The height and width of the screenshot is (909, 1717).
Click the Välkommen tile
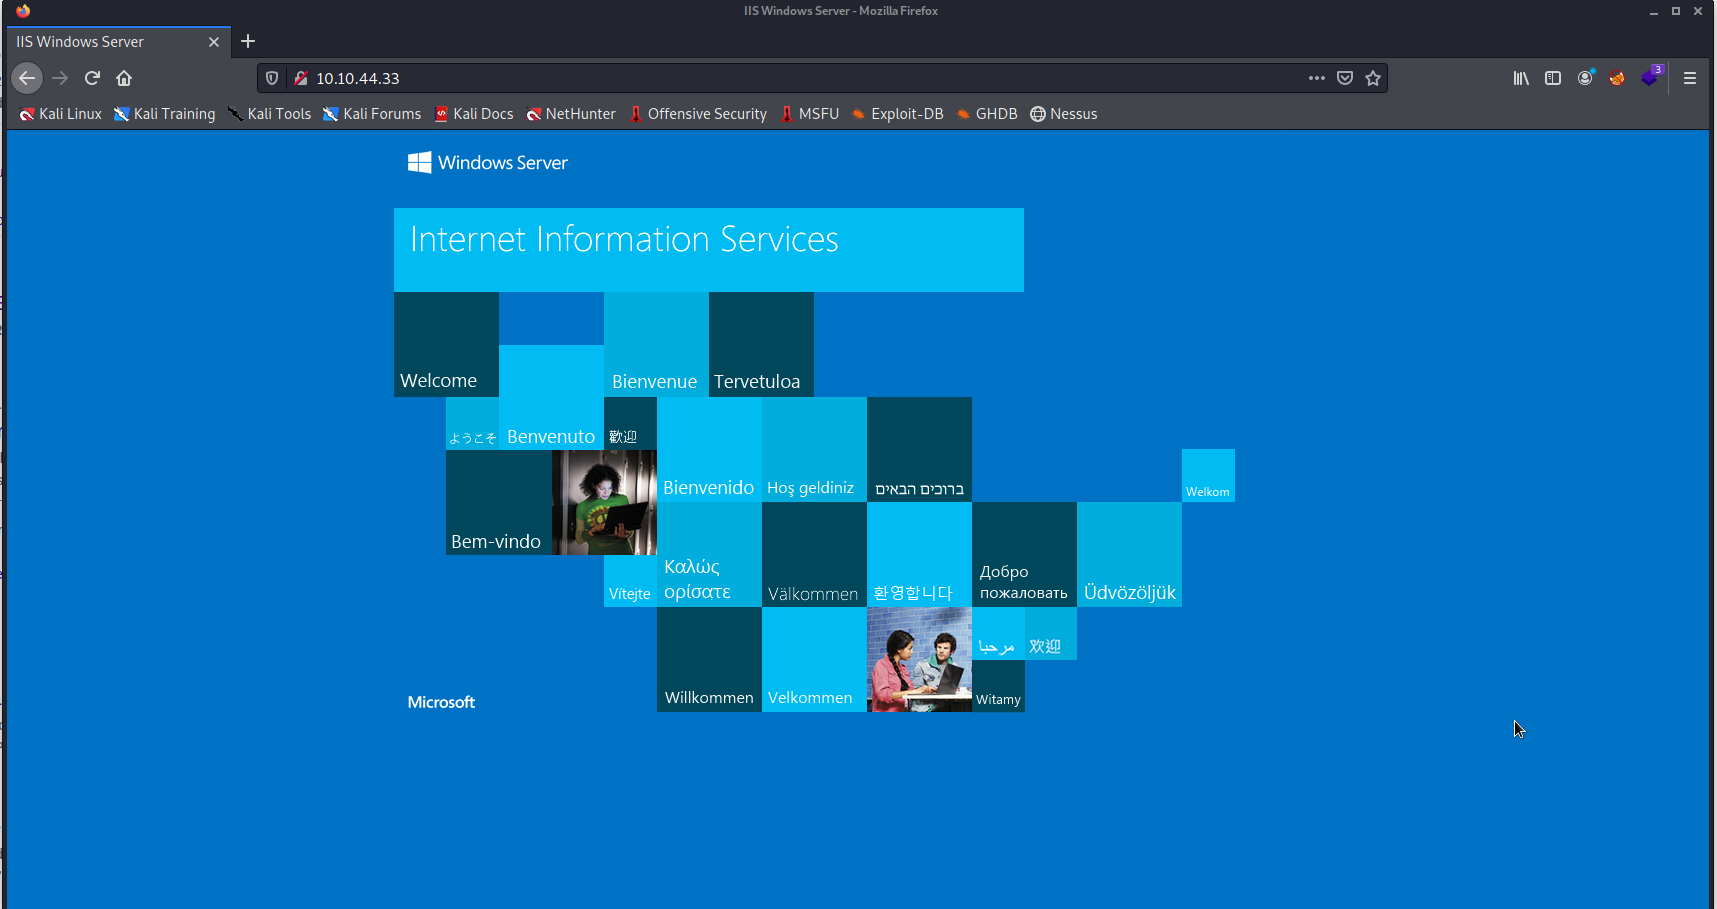coord(814,554)
